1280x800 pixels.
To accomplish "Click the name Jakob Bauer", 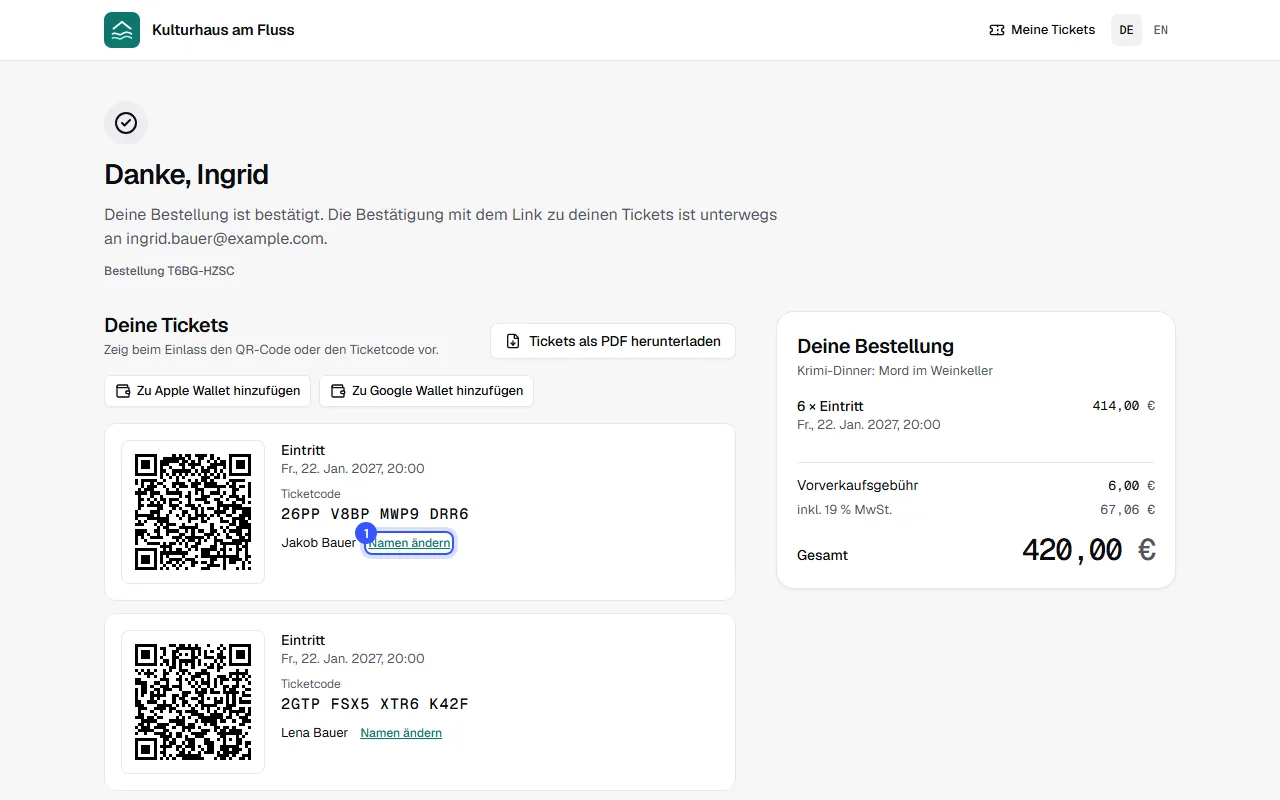I will coord(319,543).
